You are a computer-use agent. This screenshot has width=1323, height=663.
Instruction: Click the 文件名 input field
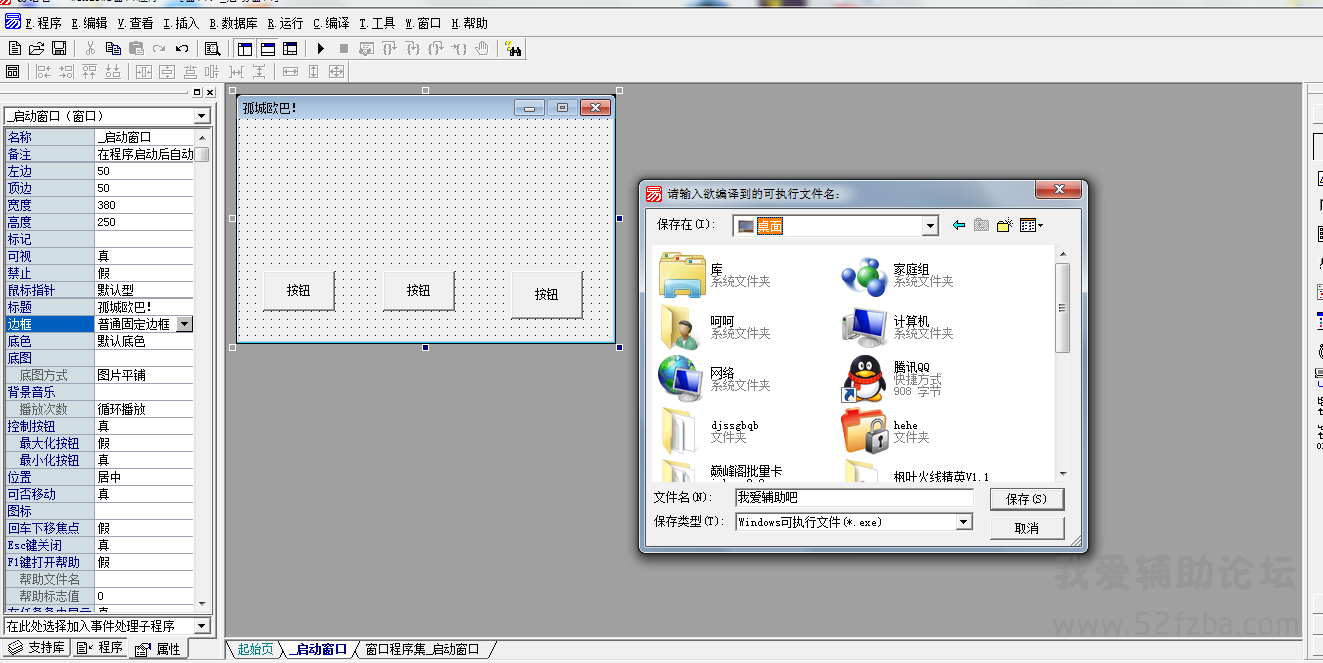coord(853,497)
